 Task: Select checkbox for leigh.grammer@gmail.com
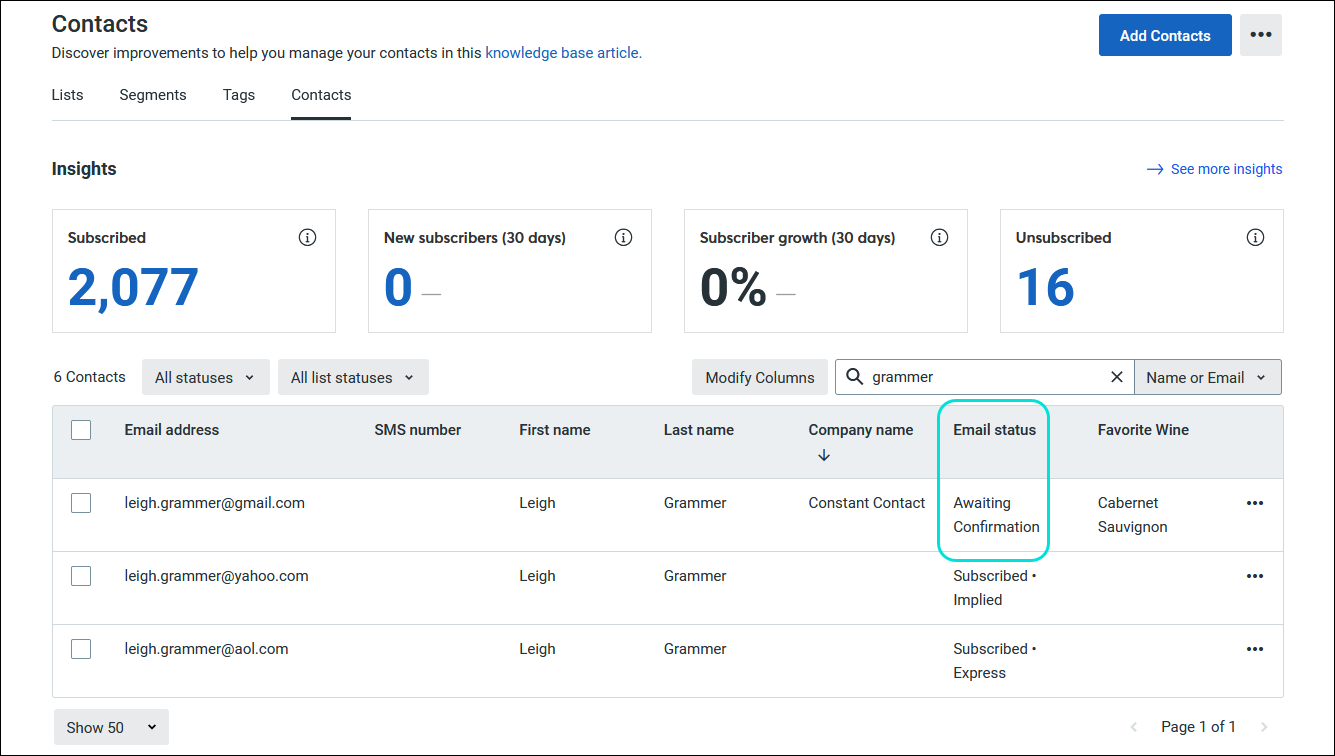pos(81,503)
